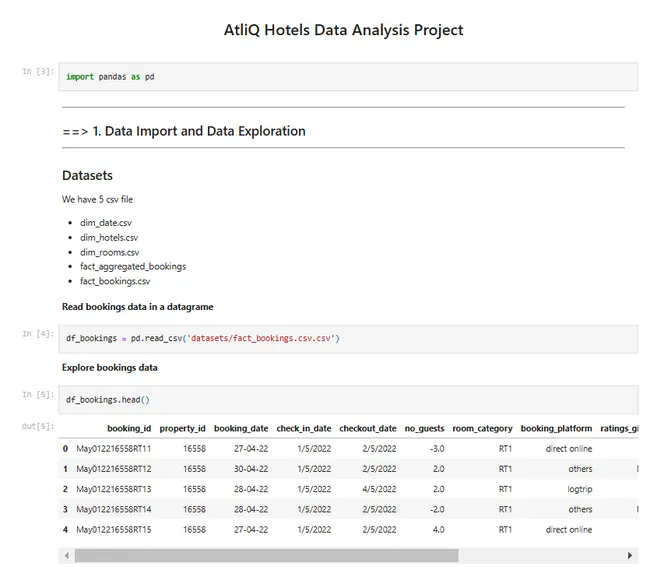Image resolution: width=650 pixels, height=567 pixels.
Task: Click the horizontal scrollbar right arrow
Action: (x=630, y=555)
